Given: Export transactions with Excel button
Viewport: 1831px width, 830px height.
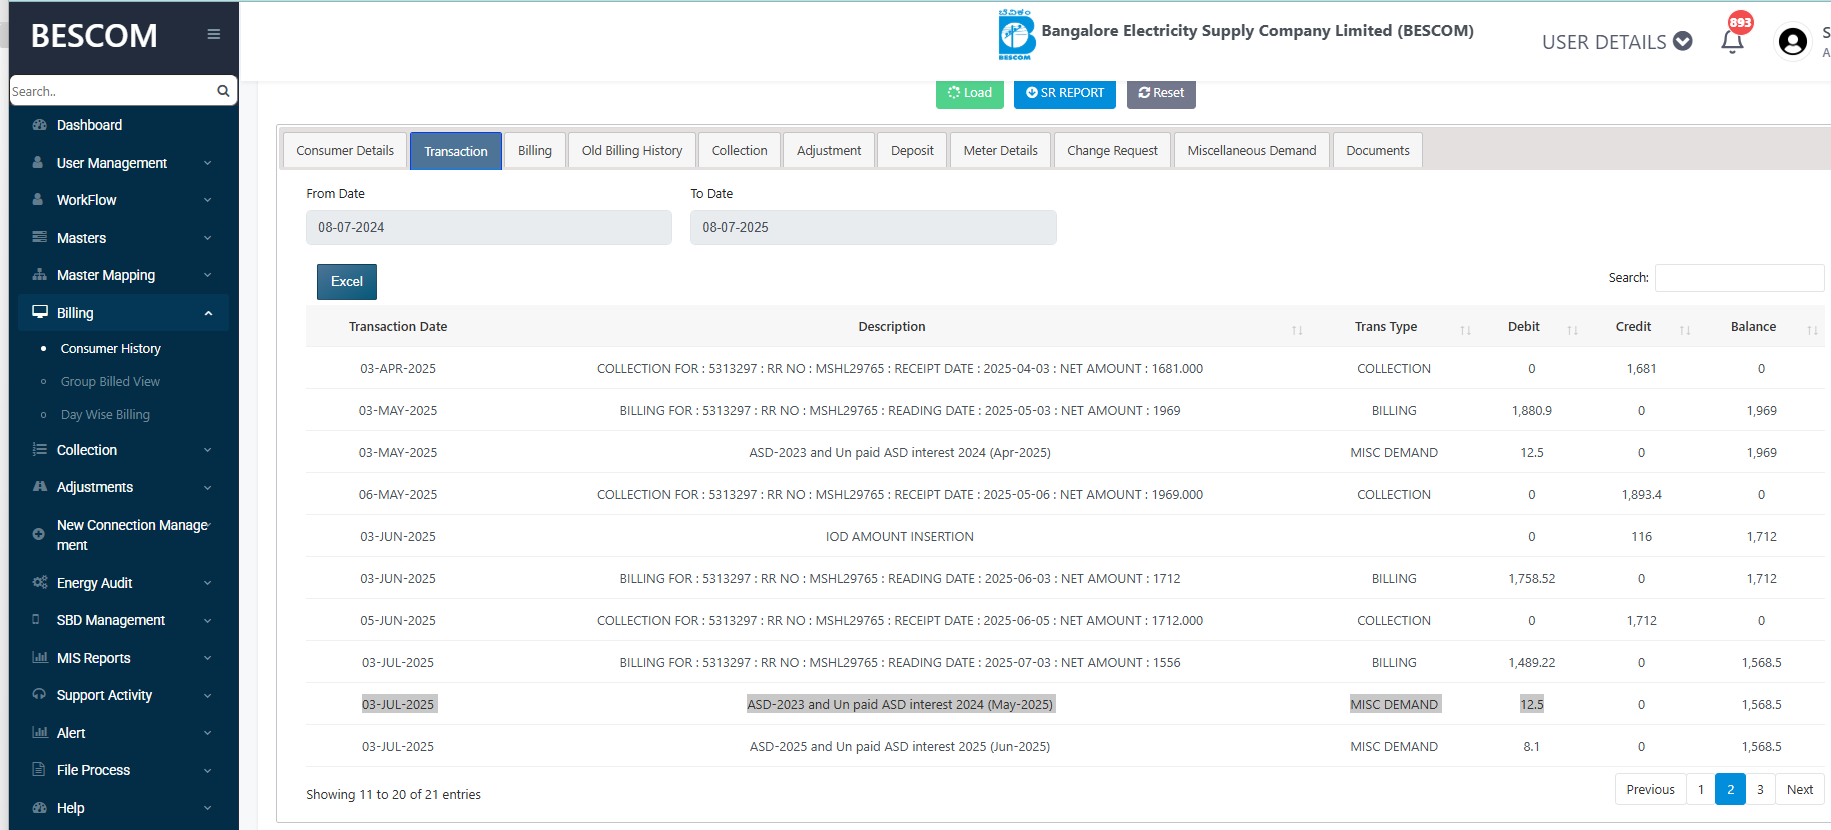Looking at the screenshot, I should (x=347, y=282).
